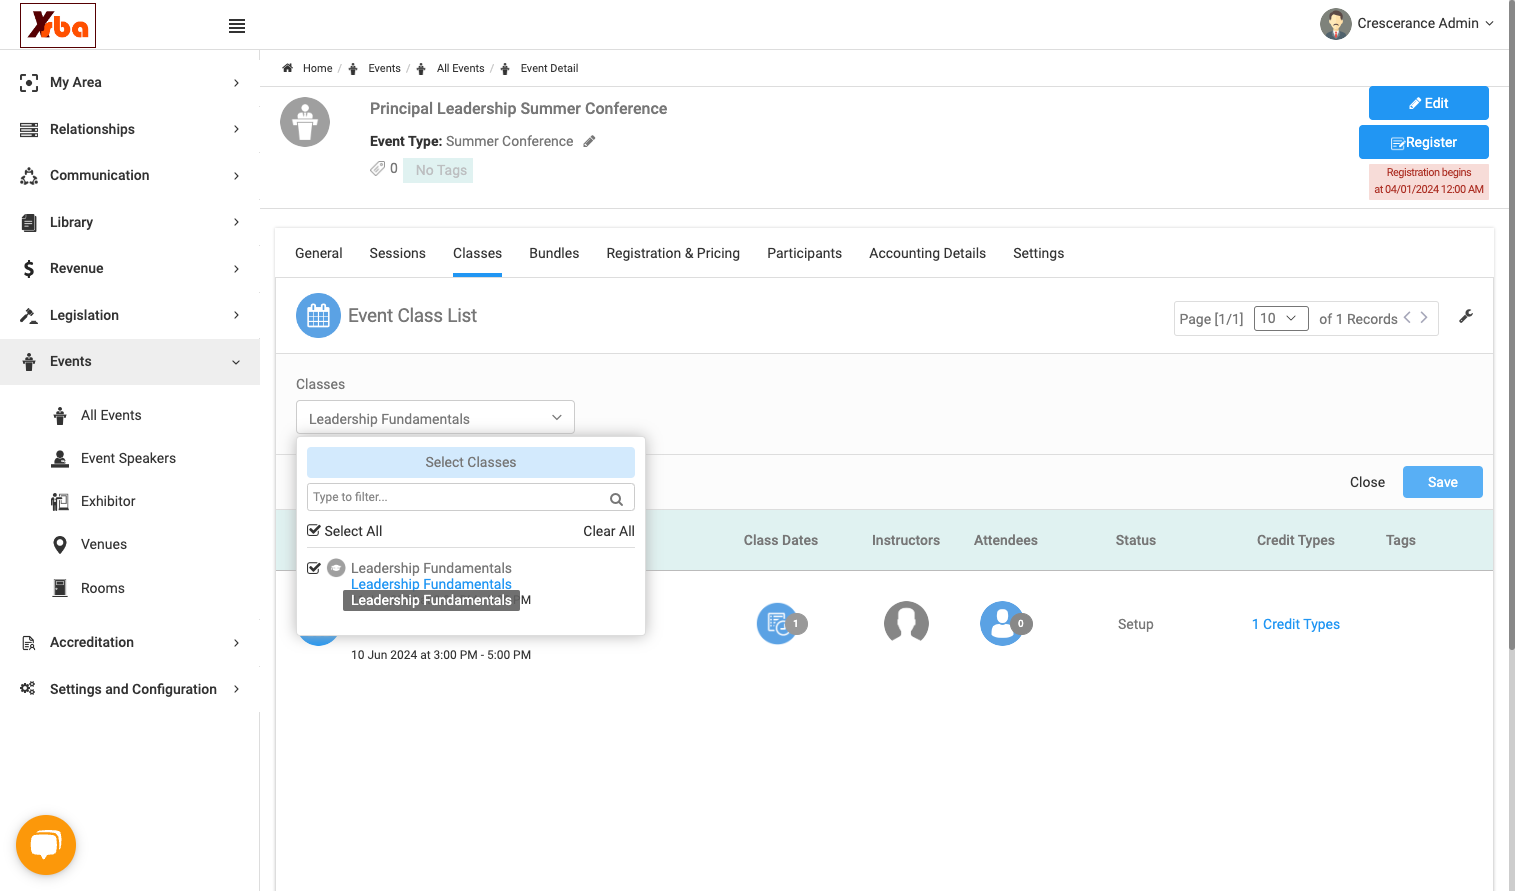The image size is (1515, 891).
Task: Open the Registration & Pricing tab
Action: tap(673, 253)
